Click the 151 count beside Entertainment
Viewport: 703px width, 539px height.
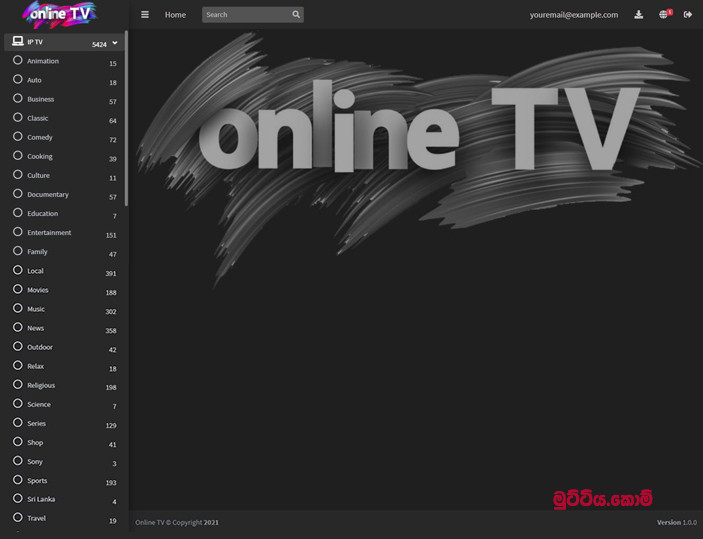(x=111, y=235)
